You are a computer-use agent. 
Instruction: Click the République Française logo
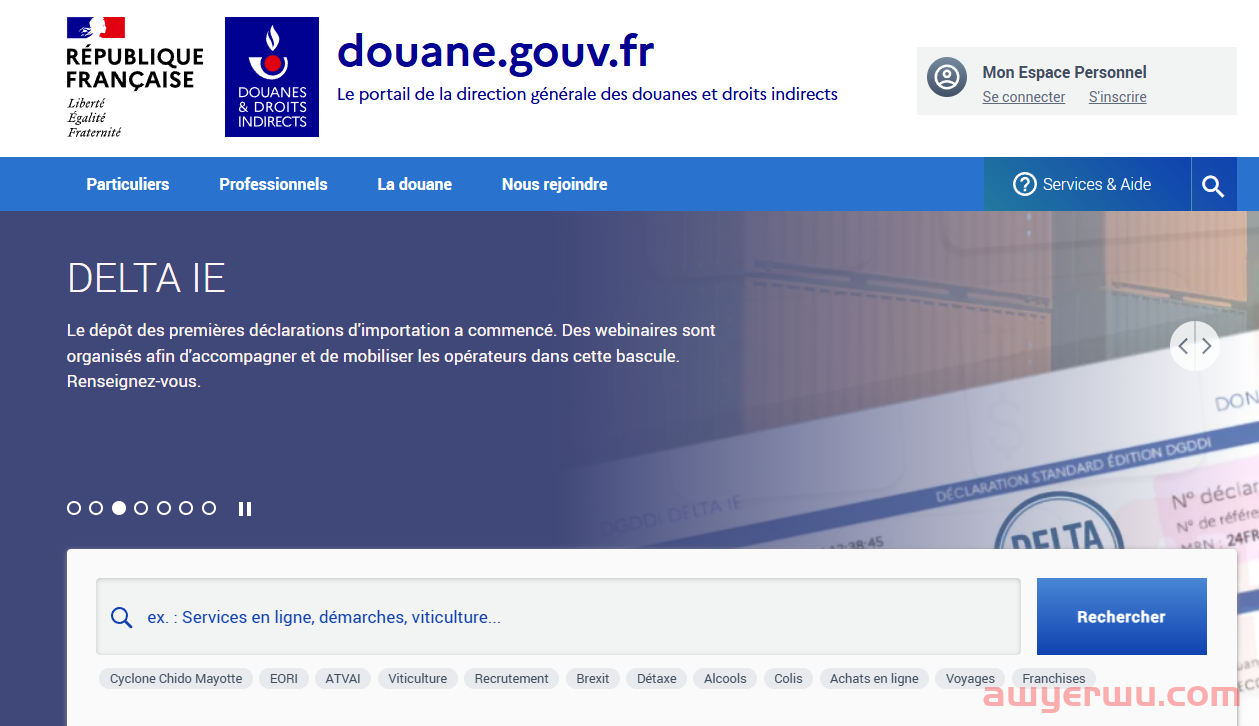point(135,77)
